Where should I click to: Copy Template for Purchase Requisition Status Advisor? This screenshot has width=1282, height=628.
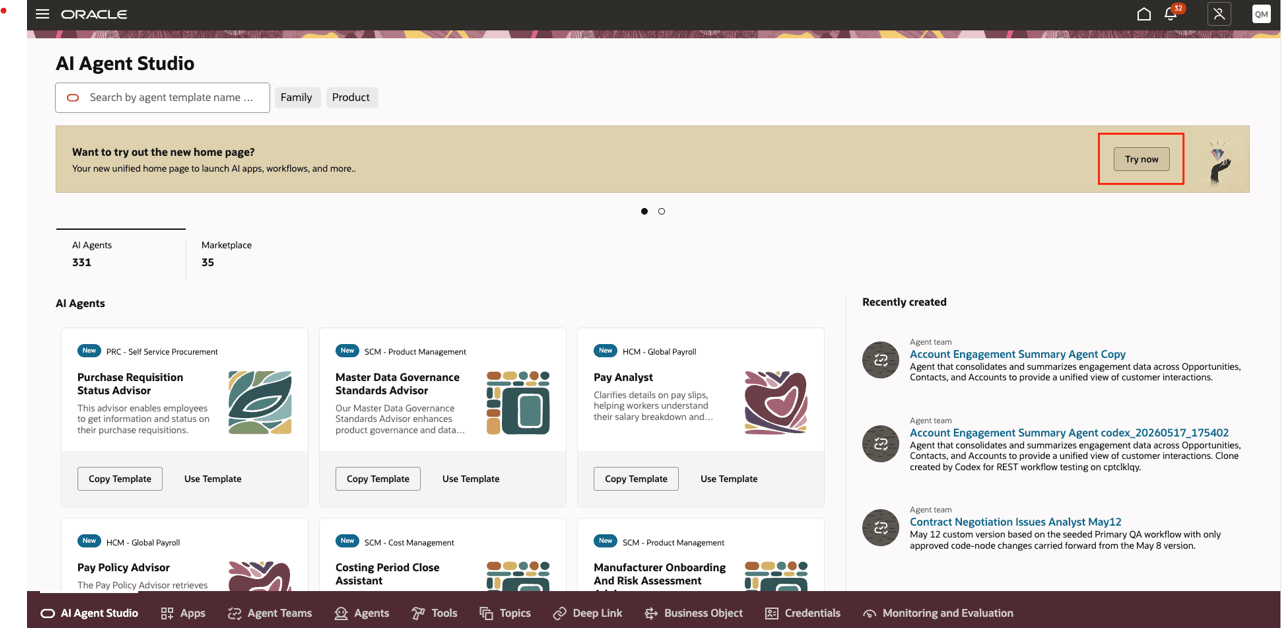[x=120, y=479]
